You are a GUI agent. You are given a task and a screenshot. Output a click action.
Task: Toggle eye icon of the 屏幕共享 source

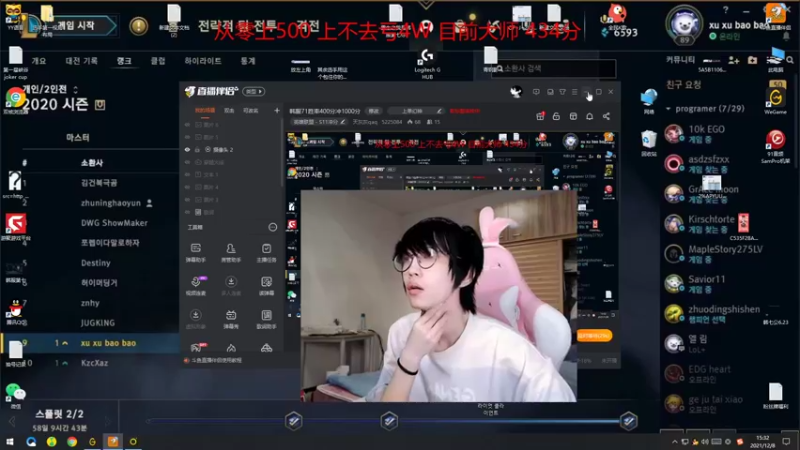[x=187, y=162]
